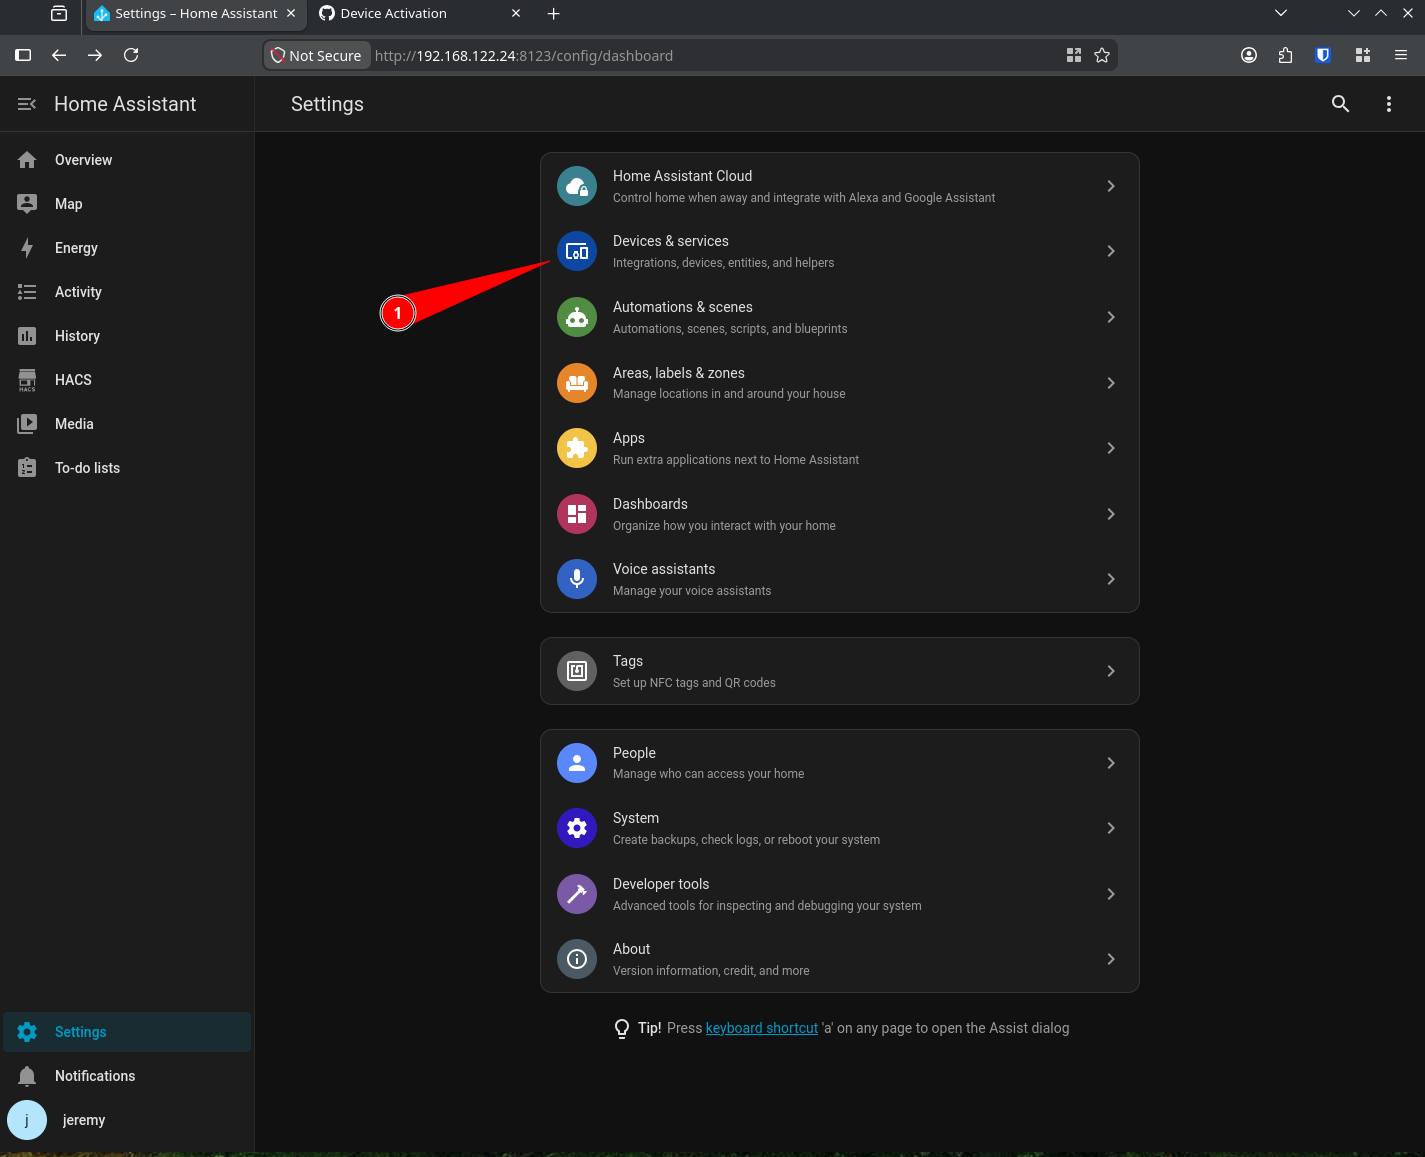Search settings with the magnifier icon
Screen dimensions: 1425x1157
[1341, 104]
